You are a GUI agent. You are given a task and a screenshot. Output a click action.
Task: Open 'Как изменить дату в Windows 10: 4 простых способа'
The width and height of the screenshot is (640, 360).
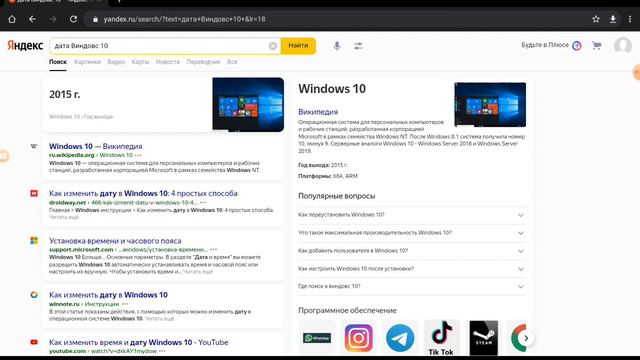coord(143,193)
